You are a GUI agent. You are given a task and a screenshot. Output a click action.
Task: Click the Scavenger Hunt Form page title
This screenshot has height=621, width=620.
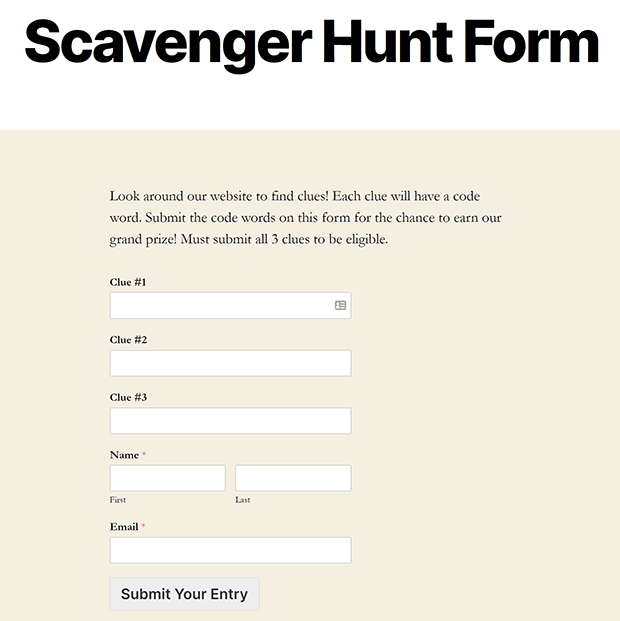pos(312,44)
